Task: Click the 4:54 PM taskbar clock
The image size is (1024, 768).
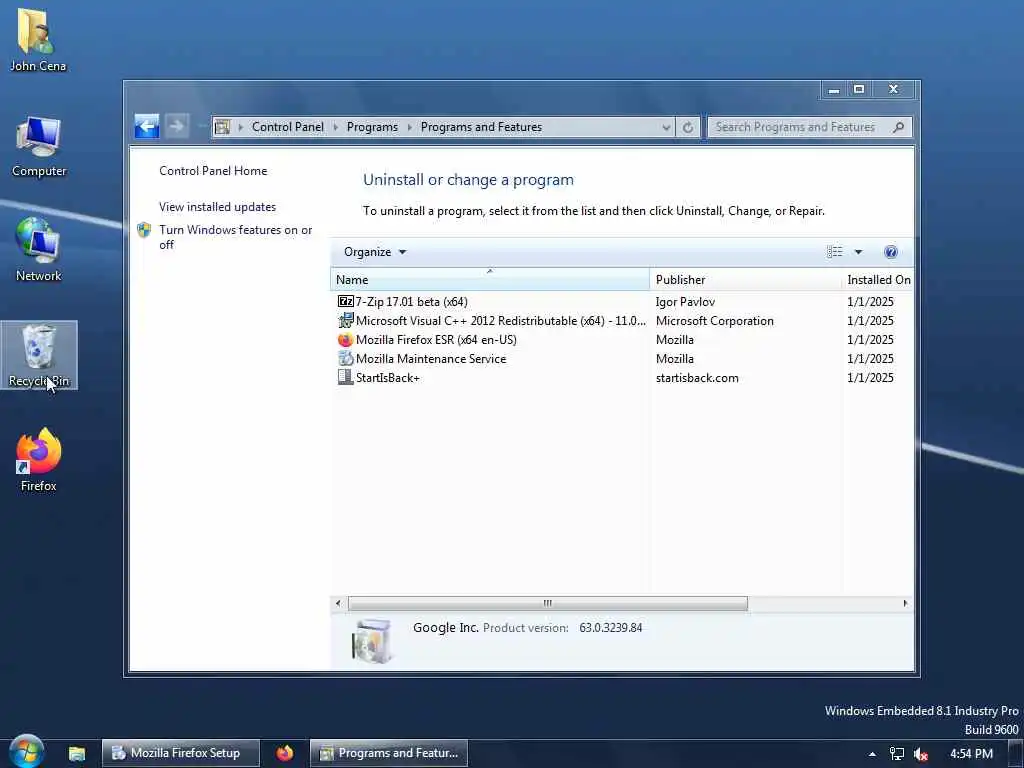Action: (971, 754)
